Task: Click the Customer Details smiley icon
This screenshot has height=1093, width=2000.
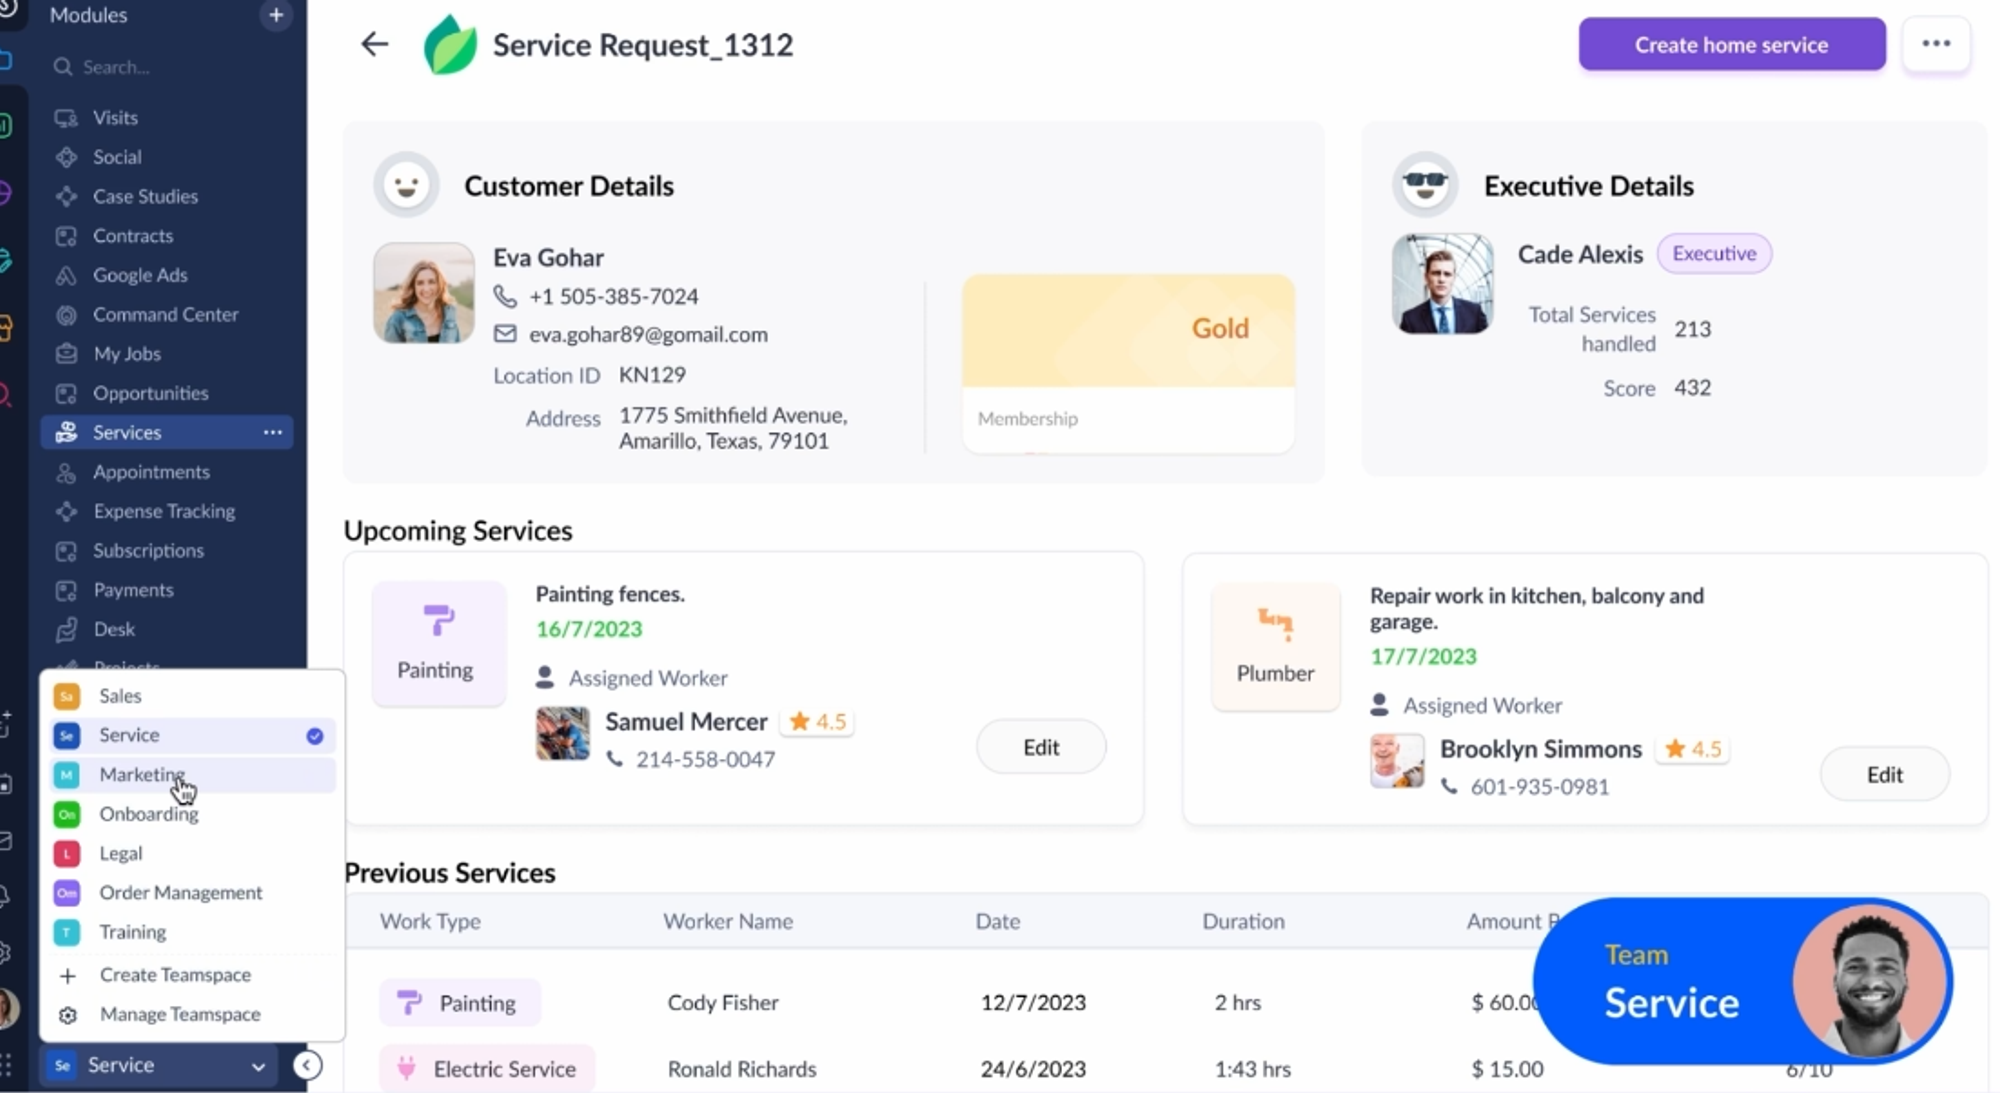Action: (x=406, y=185)
